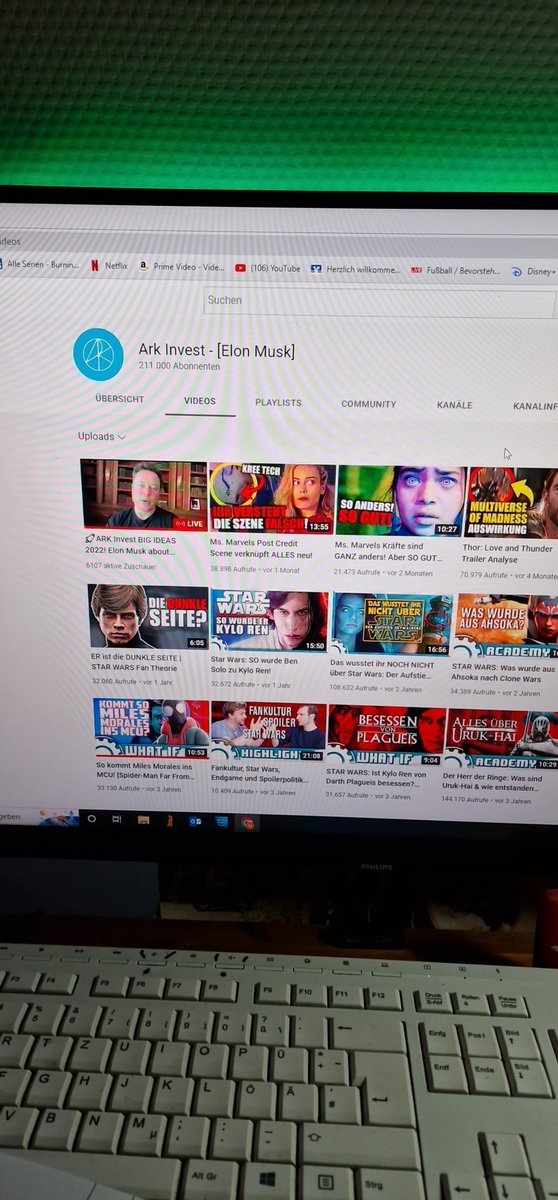Click the '10.409 Aufrufe • vor 3 Jahren' text
The height and width of the screenshot is (1200, 558).
coord(253,793)
